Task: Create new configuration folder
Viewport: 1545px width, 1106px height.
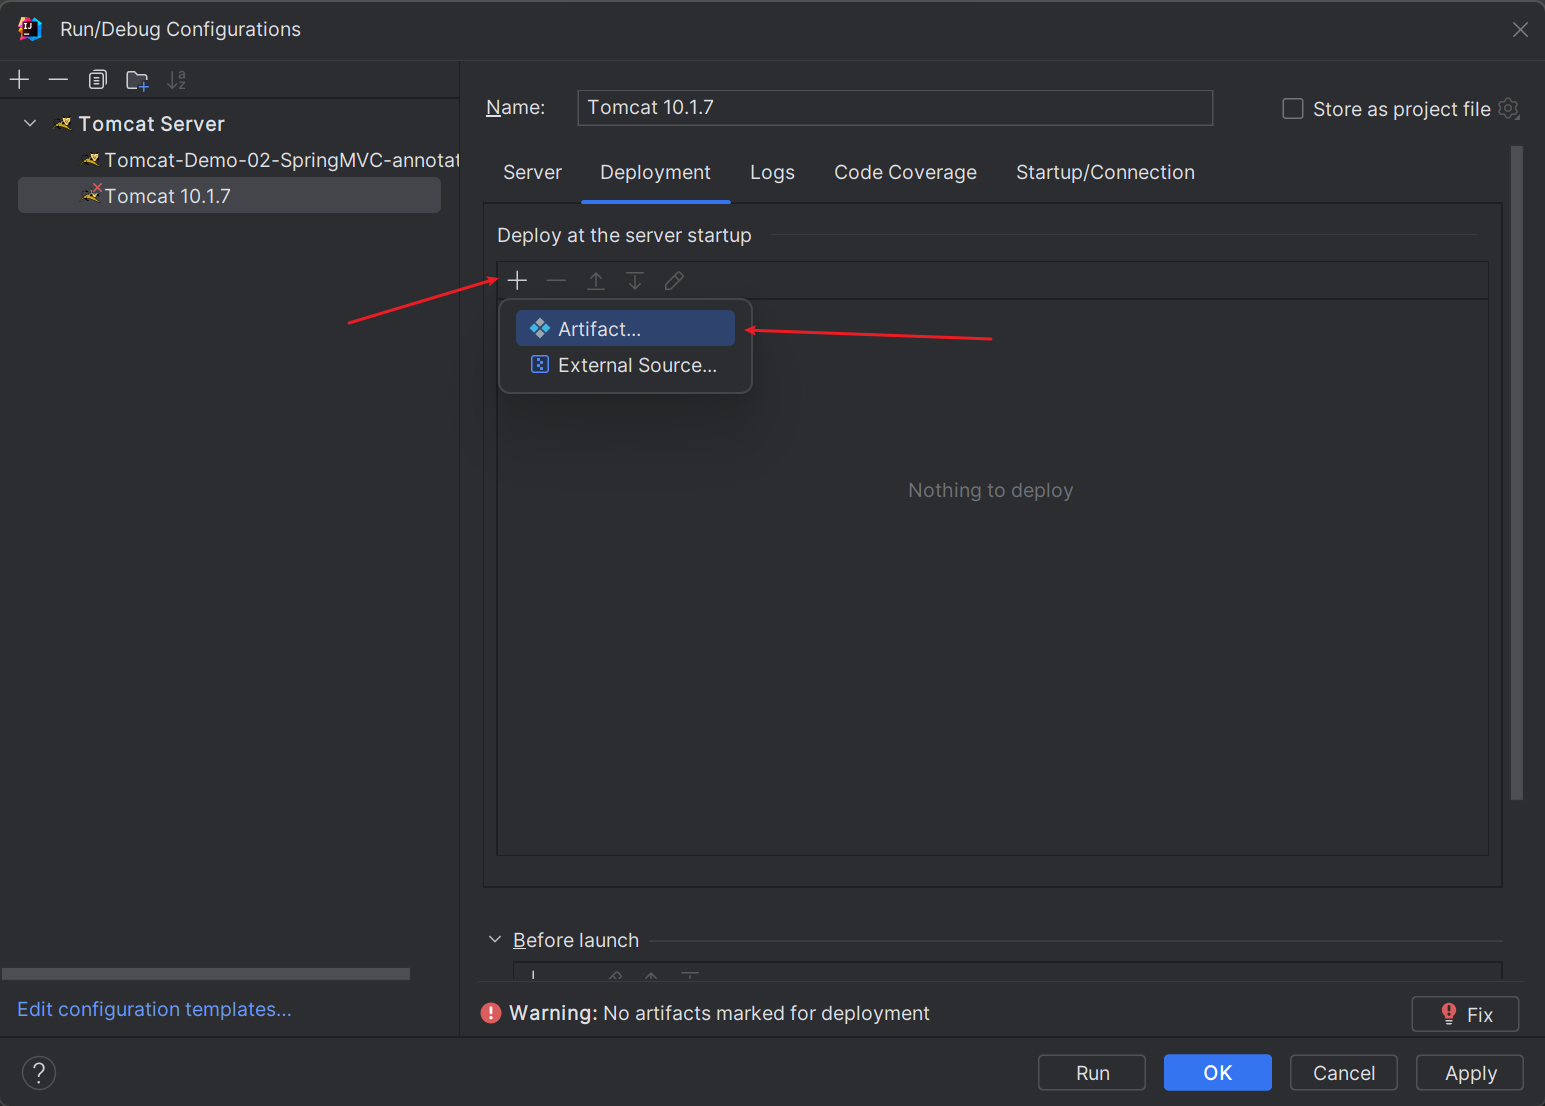Action: coord(137,79)
